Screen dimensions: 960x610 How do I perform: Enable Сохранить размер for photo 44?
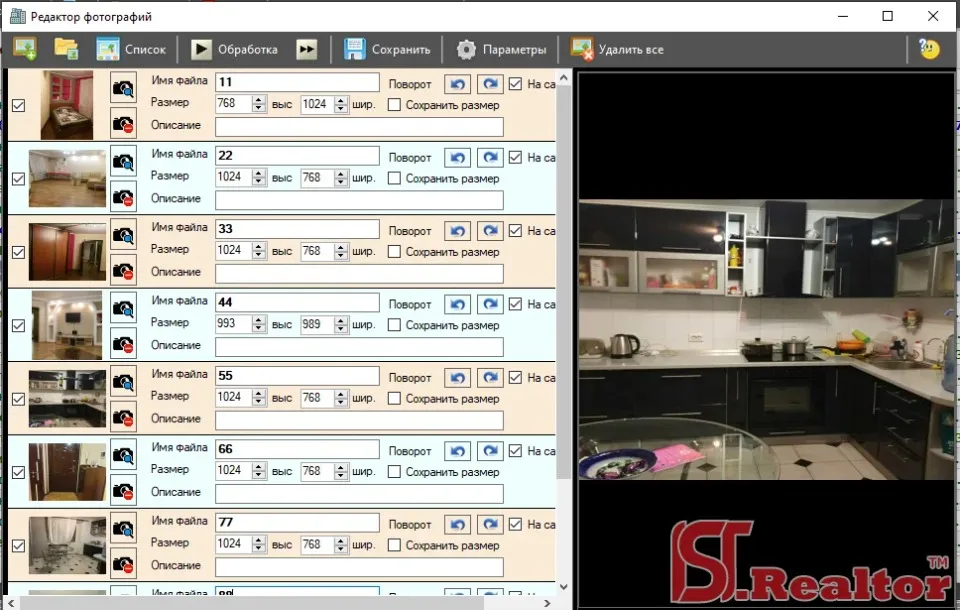(x=394, y=325)
